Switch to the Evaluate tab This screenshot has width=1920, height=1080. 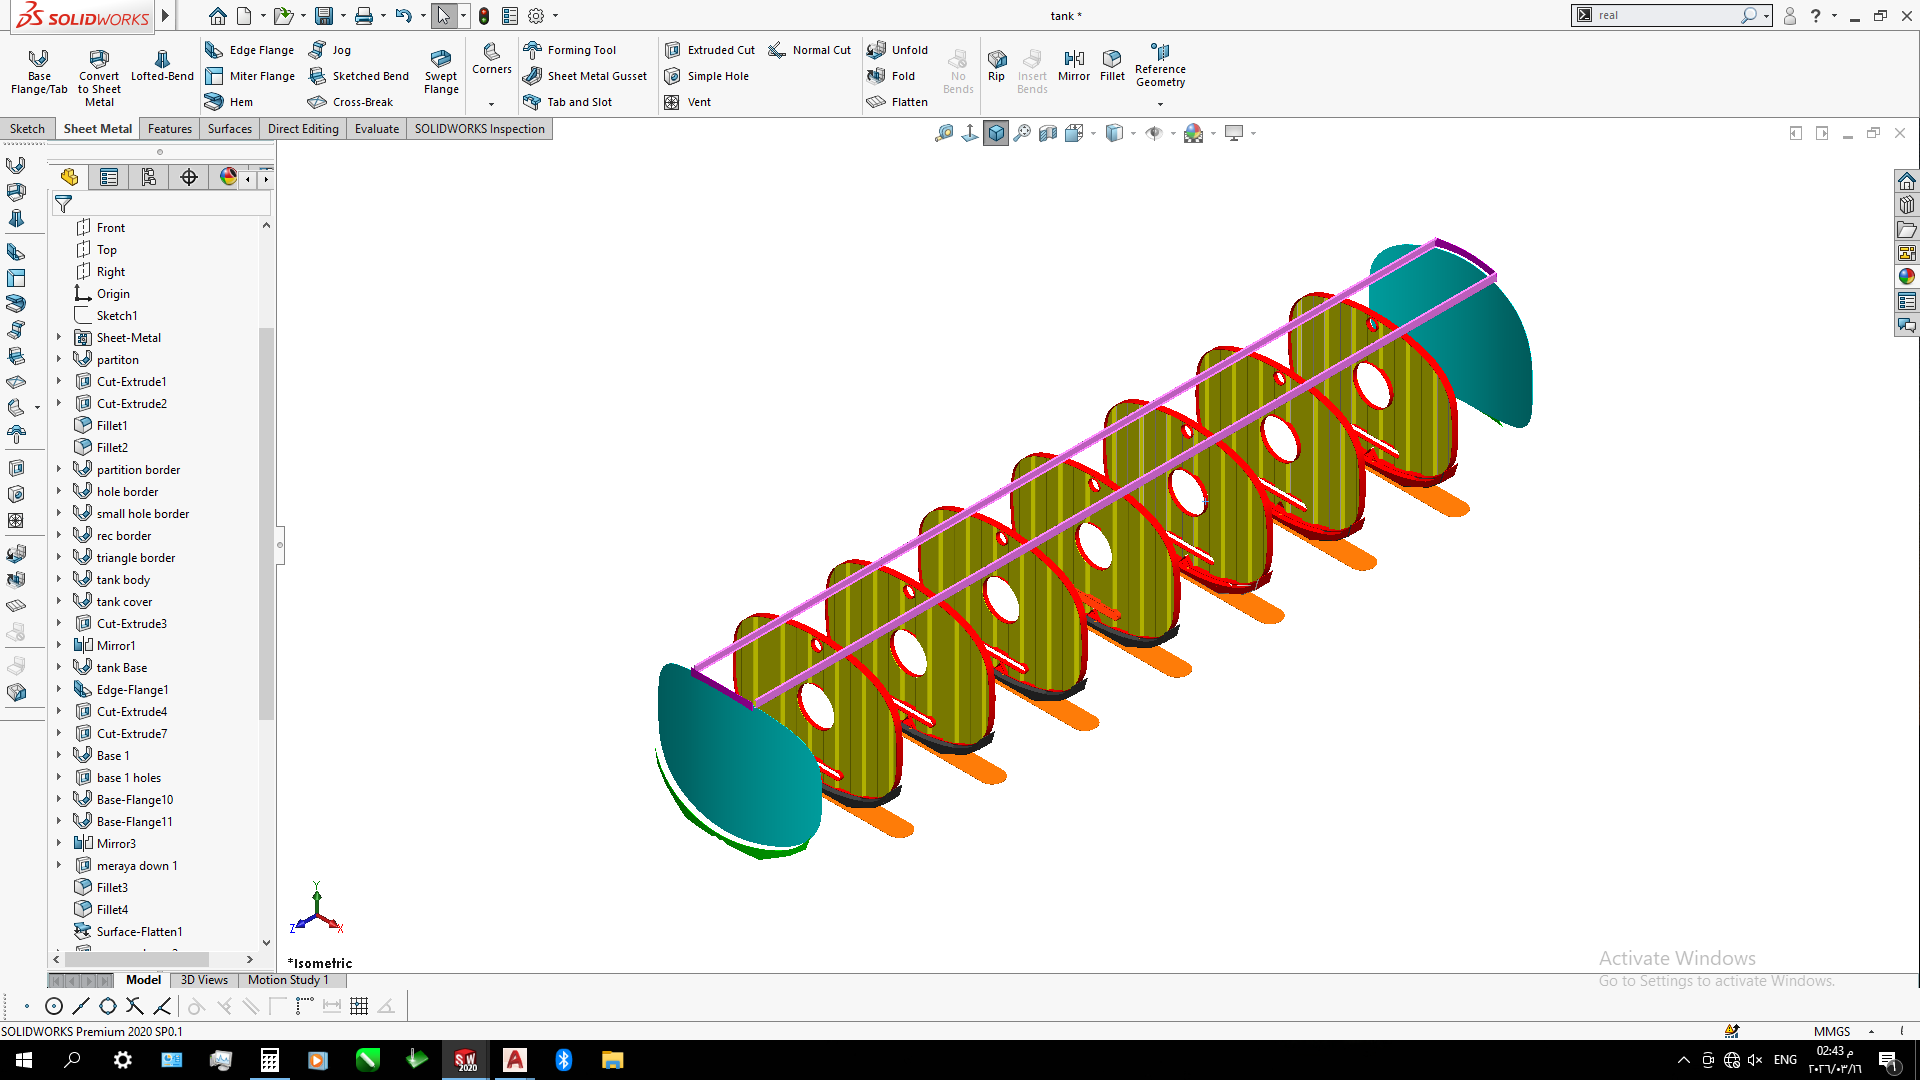pos(376,129)
